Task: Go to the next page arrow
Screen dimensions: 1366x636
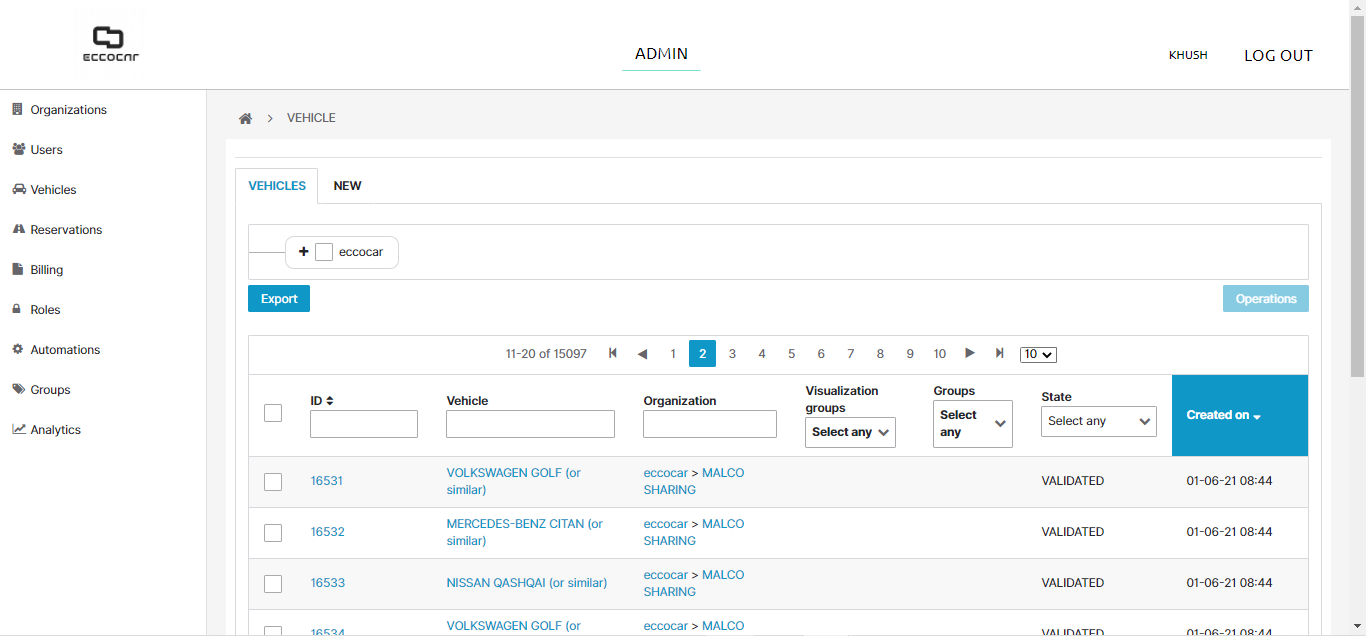Action: coord(969,354)
